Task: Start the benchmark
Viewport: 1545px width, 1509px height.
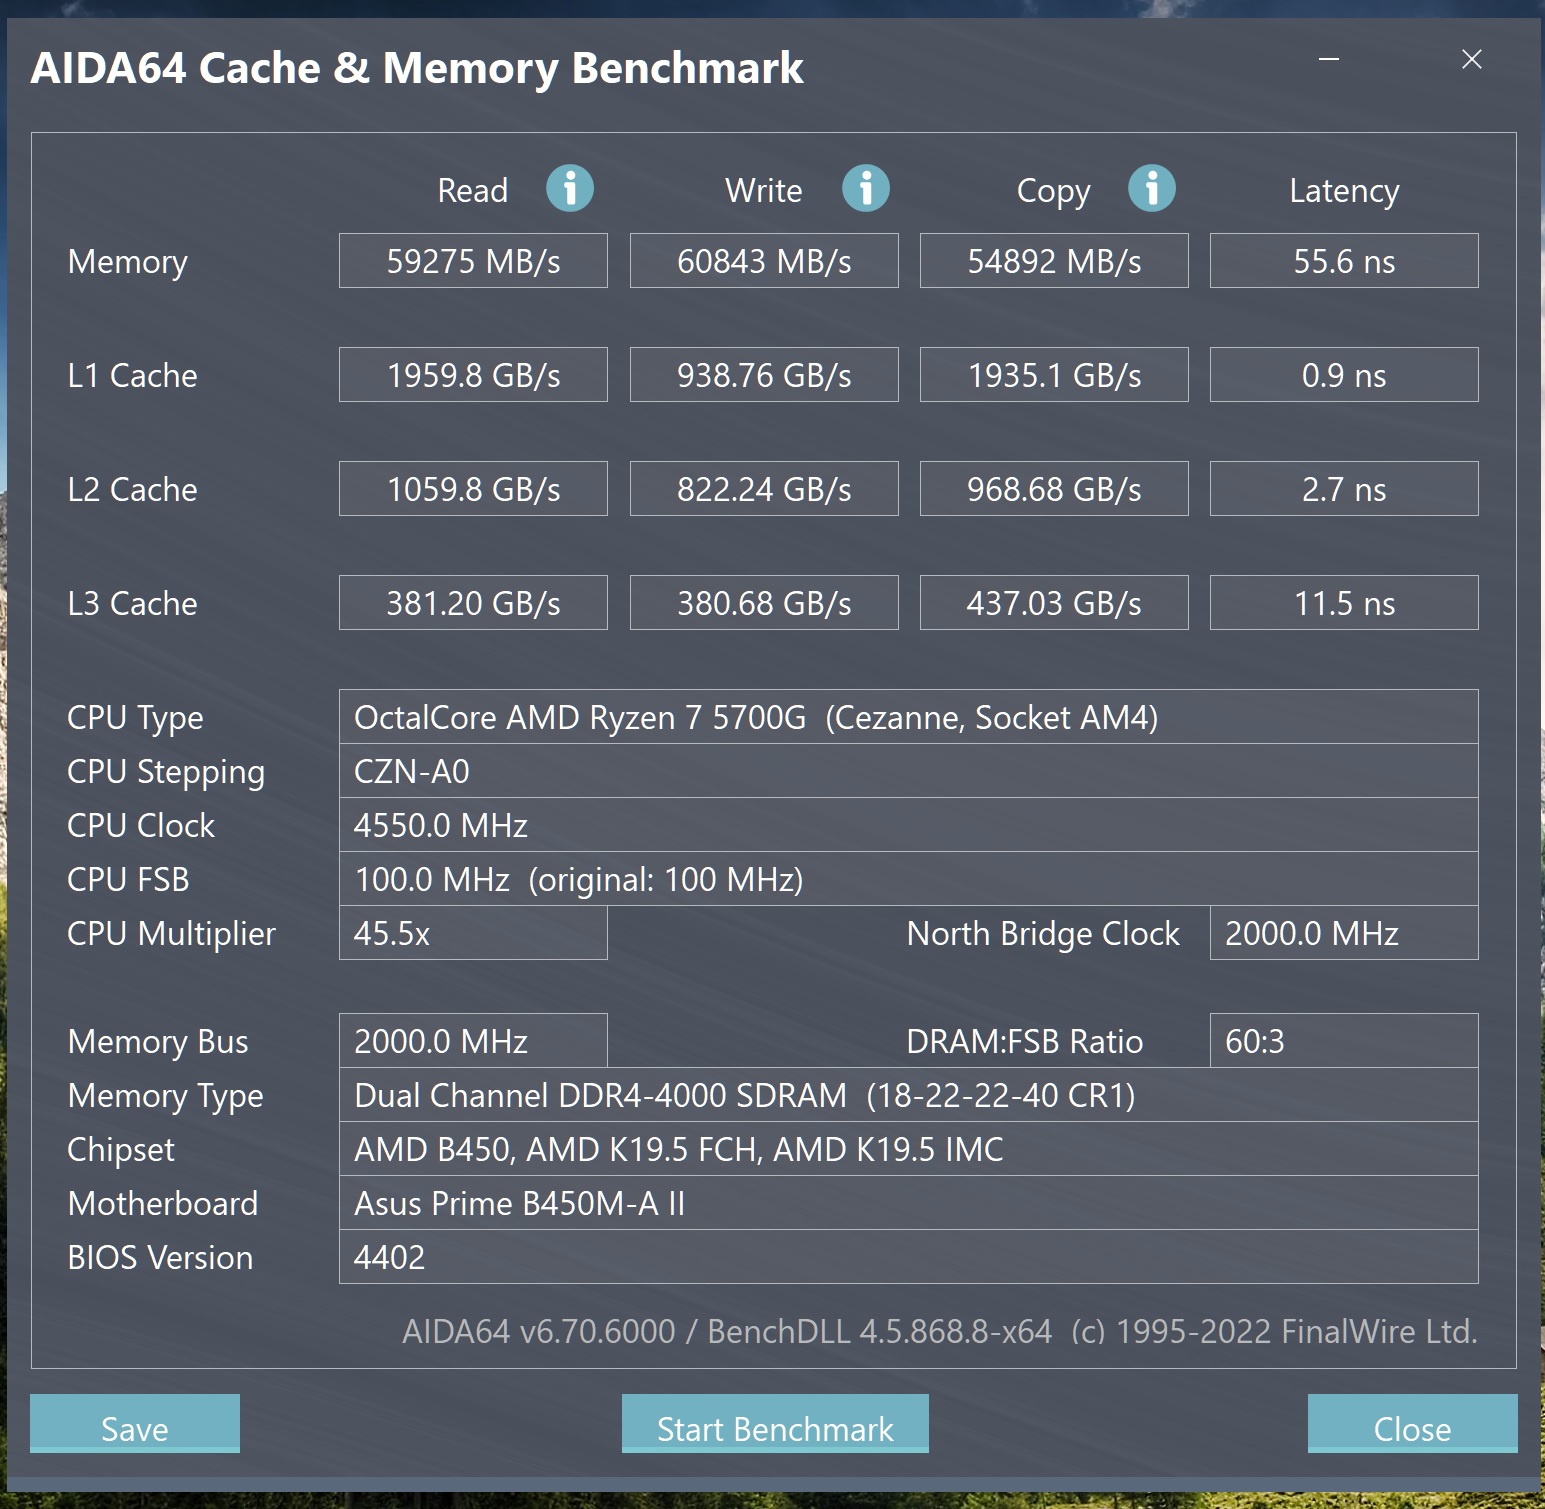Action: coord(775,1423)
